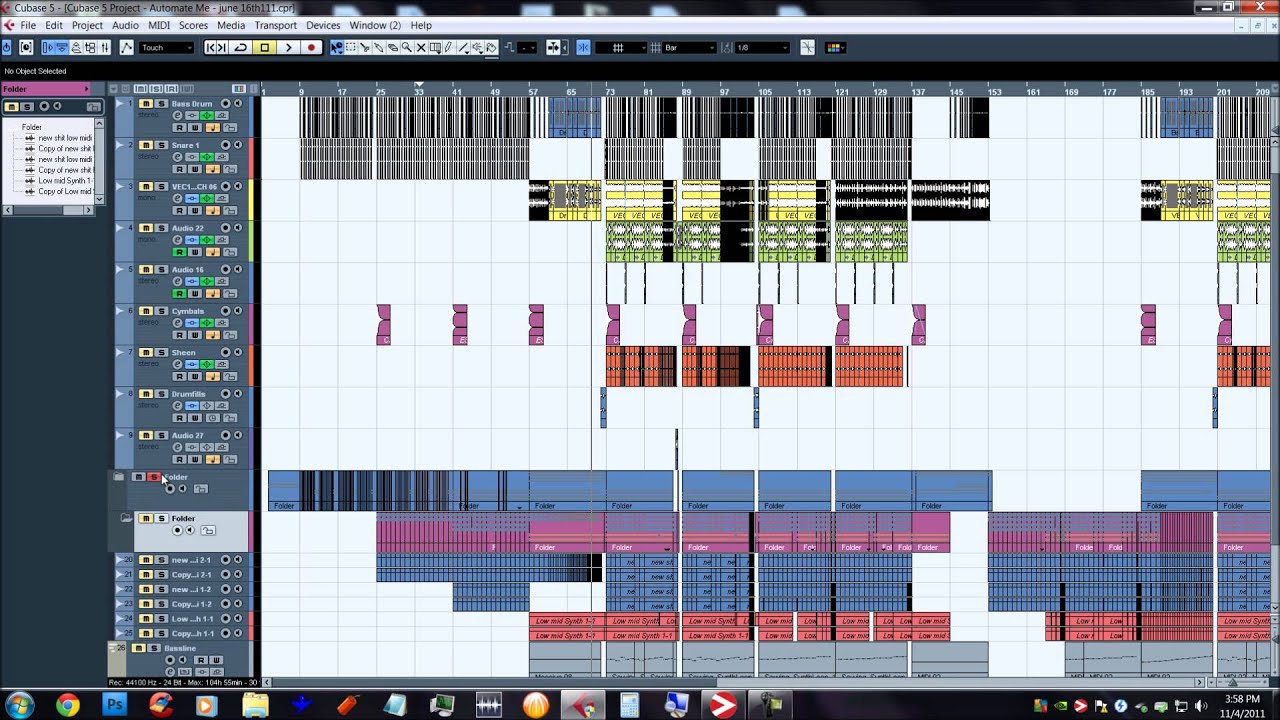Select the Drumfills track name
Image resolution: width=1280 pixels, height=720 pixels.
(x=188, y=394)
